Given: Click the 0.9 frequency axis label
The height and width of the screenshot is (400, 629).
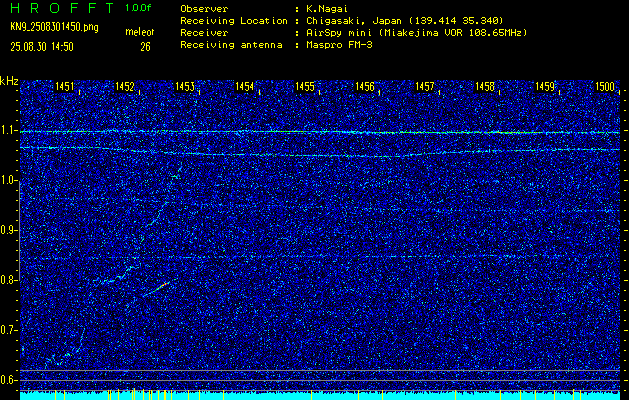Looking at the screenshot, I should (x=8, y=230).
